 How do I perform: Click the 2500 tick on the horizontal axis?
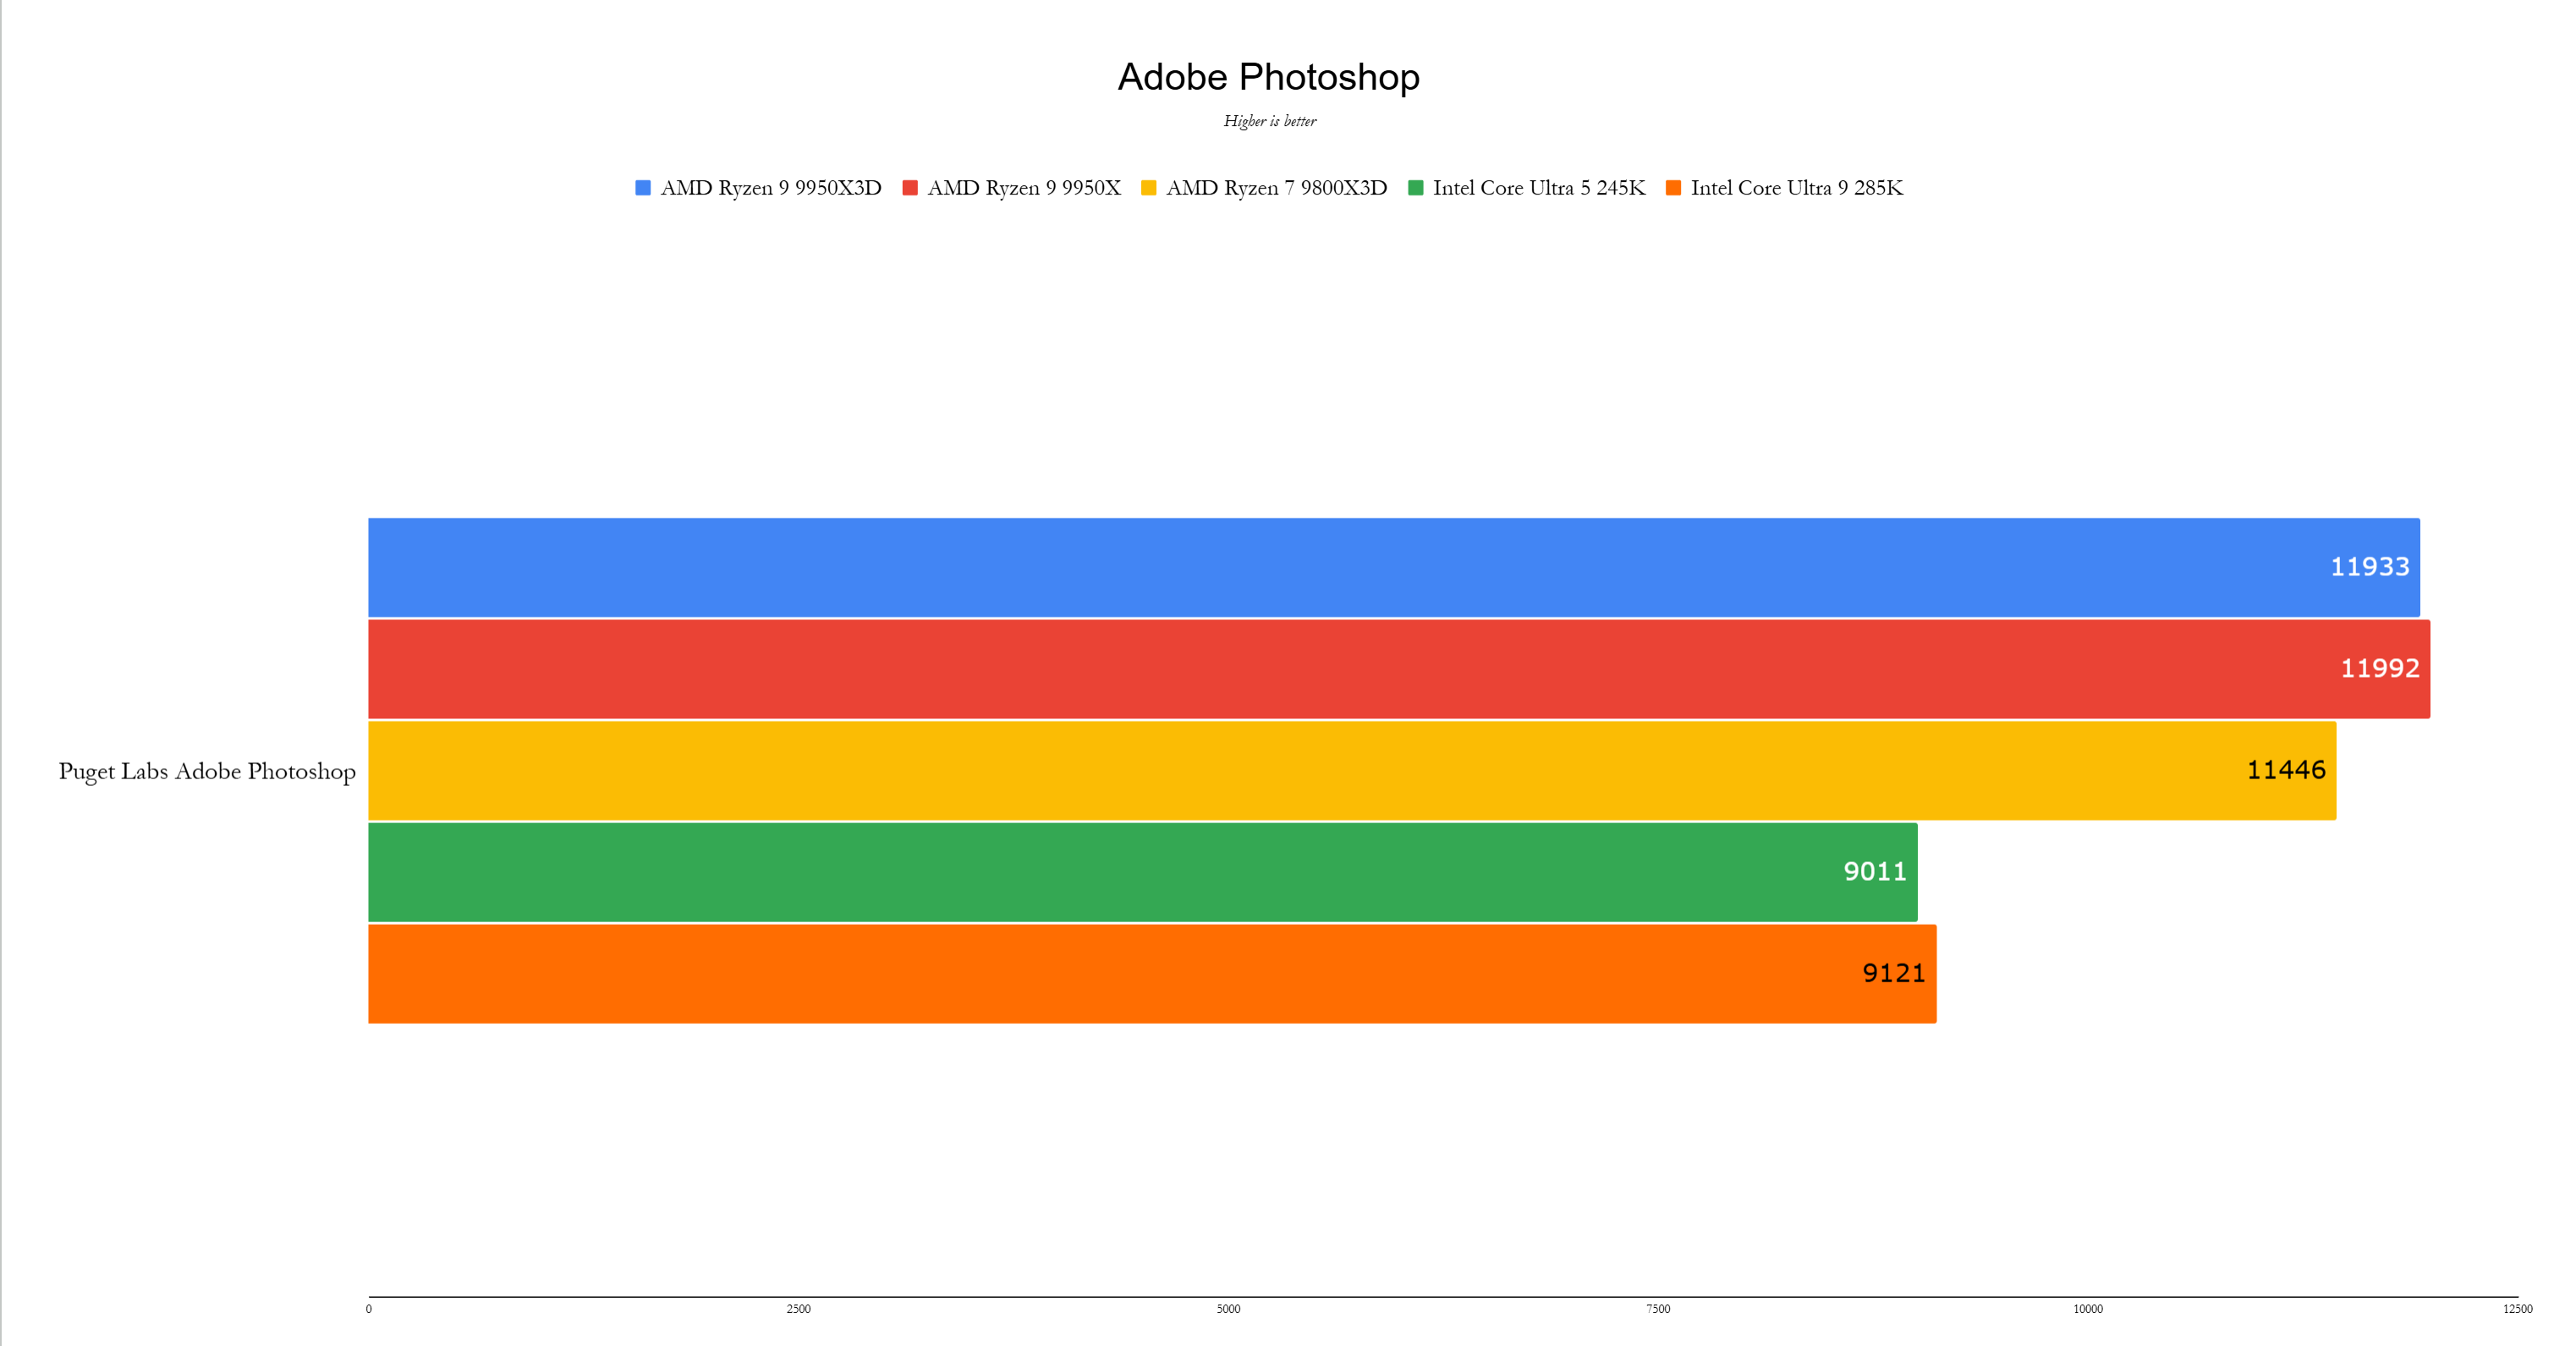[798, 1309]
